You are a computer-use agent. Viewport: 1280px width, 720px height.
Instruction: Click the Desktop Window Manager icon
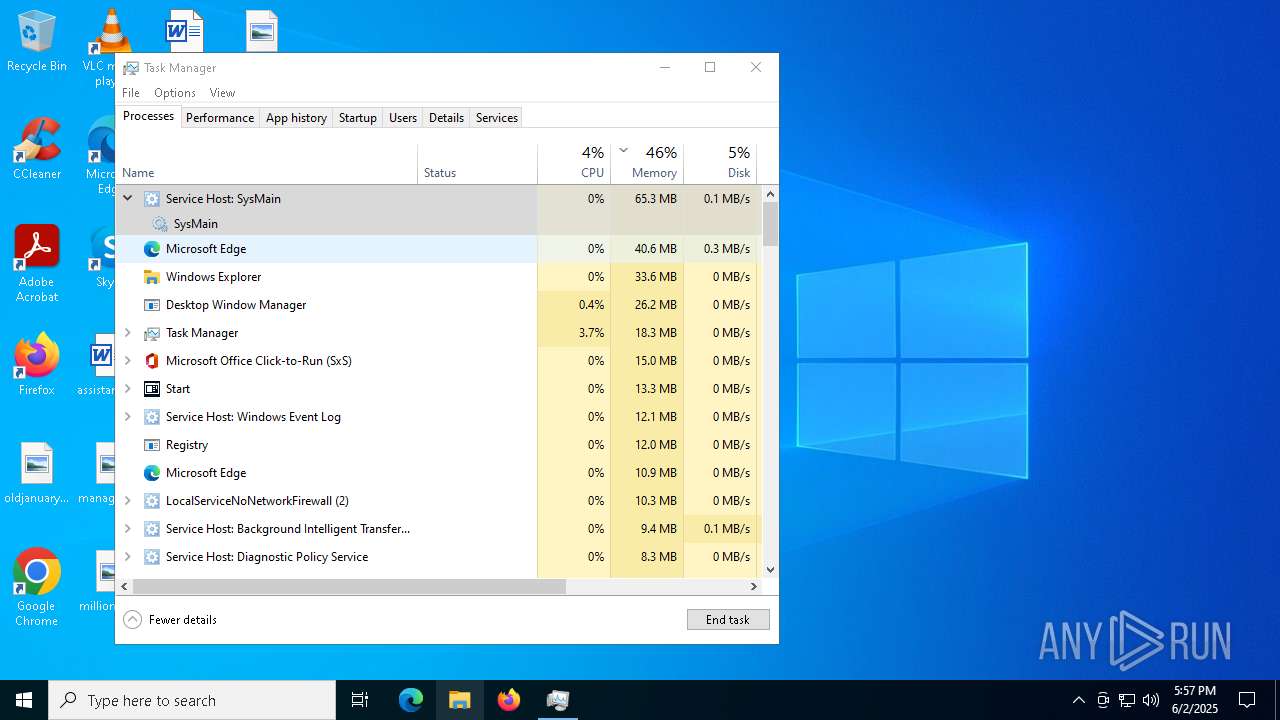[152, 305]
